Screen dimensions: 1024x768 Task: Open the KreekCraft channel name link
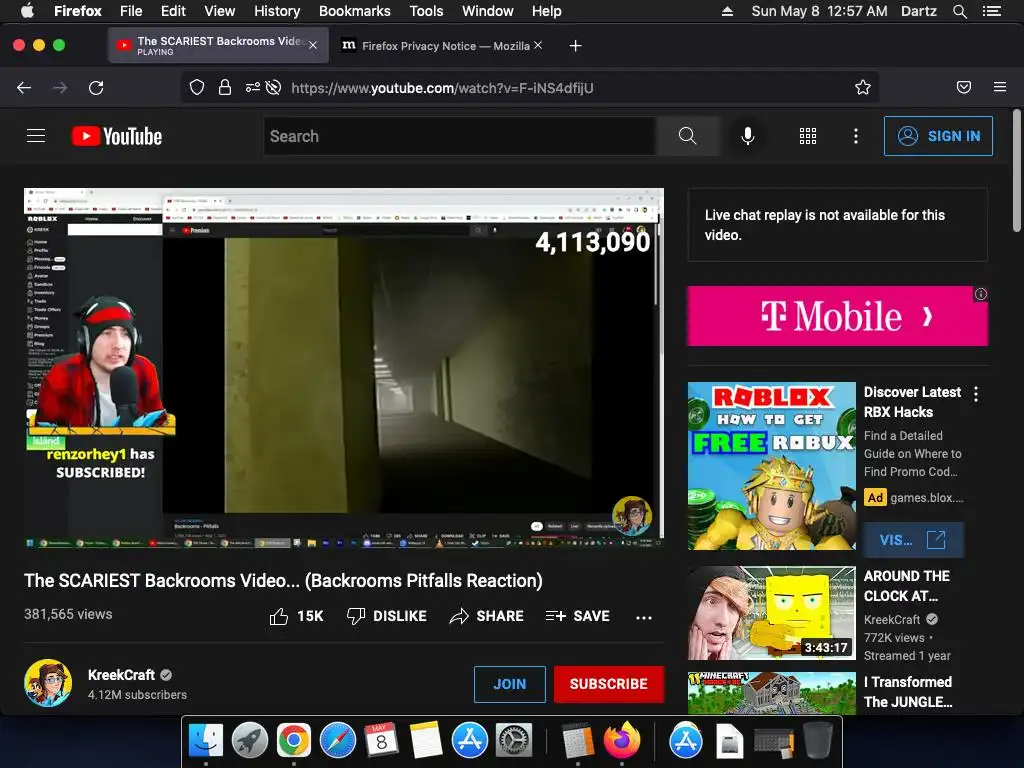pyautogui.click(x=121, y=675)
